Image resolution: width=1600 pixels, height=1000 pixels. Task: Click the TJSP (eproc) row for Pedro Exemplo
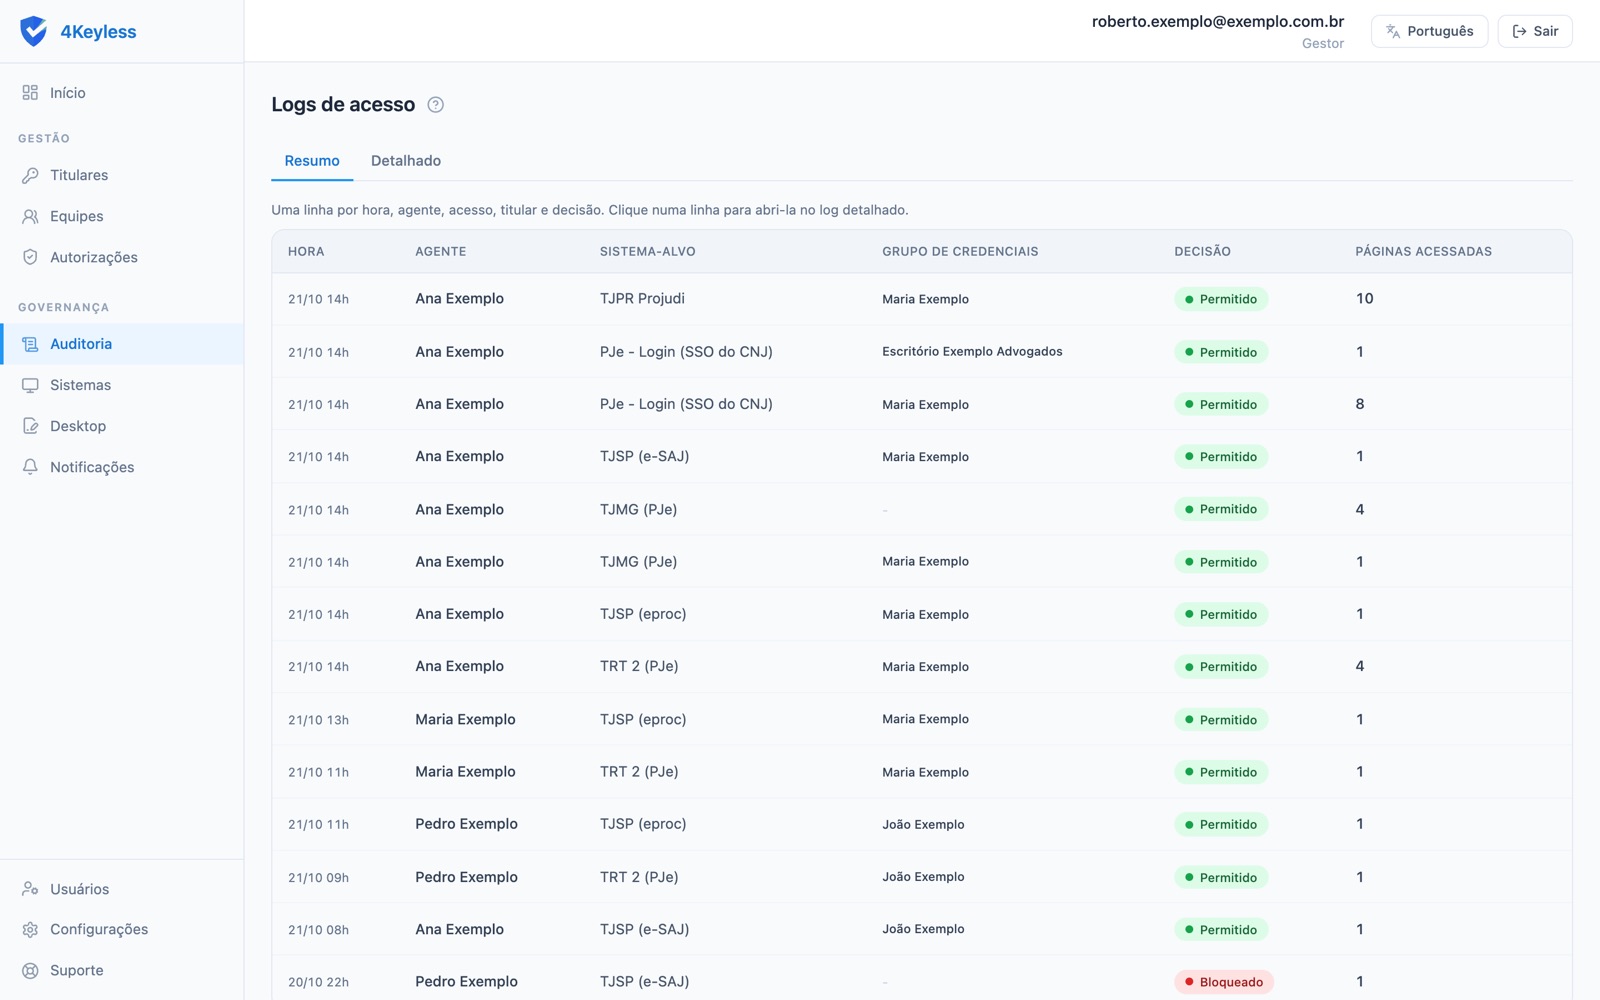922,825
